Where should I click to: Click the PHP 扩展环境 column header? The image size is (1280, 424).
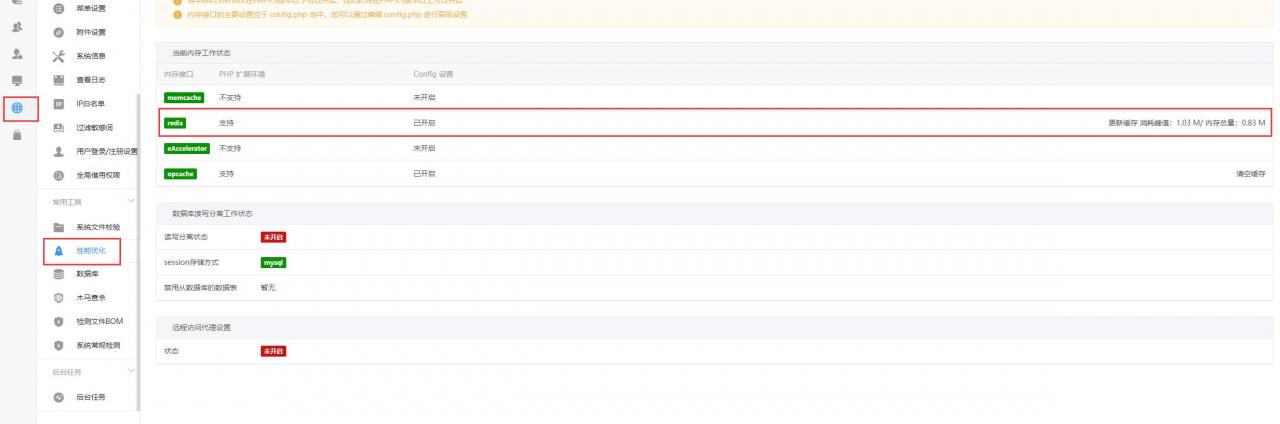tap(242, 74)
